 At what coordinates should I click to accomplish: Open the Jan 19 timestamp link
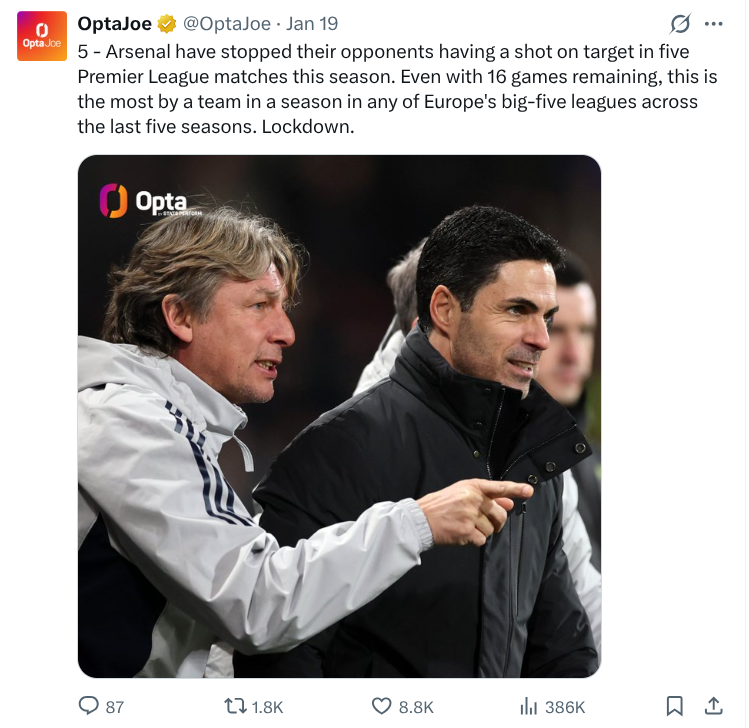(x=312, y=24)
